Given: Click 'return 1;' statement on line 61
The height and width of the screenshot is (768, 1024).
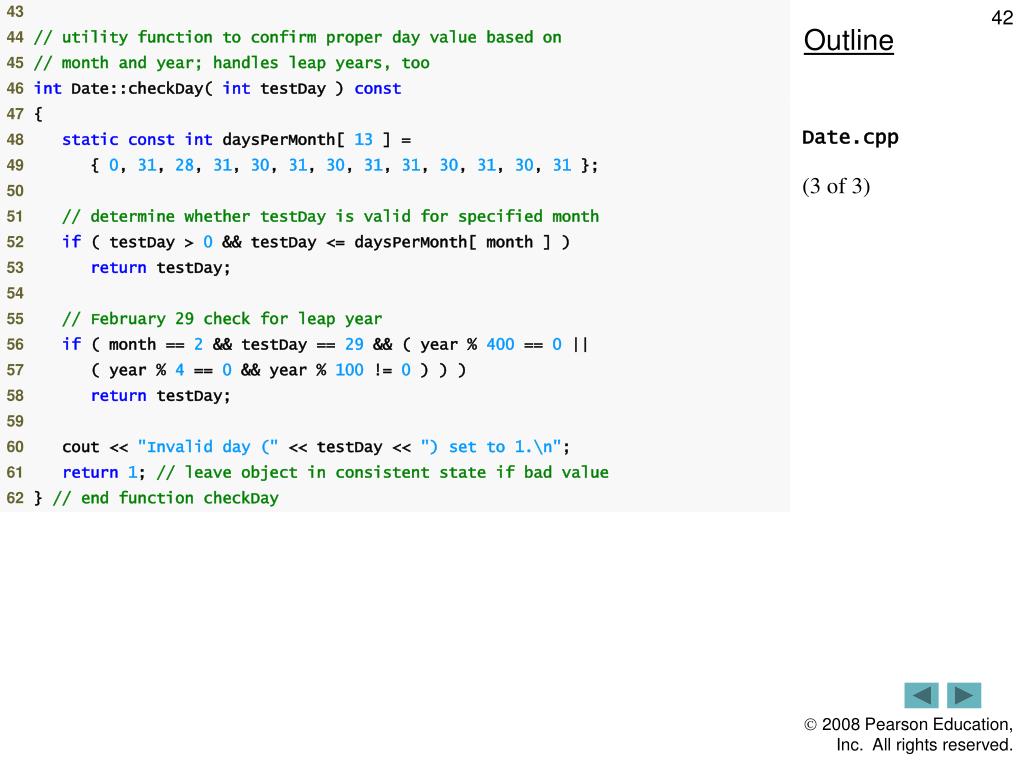Looking at the screenshot, I should coord(104,472).
